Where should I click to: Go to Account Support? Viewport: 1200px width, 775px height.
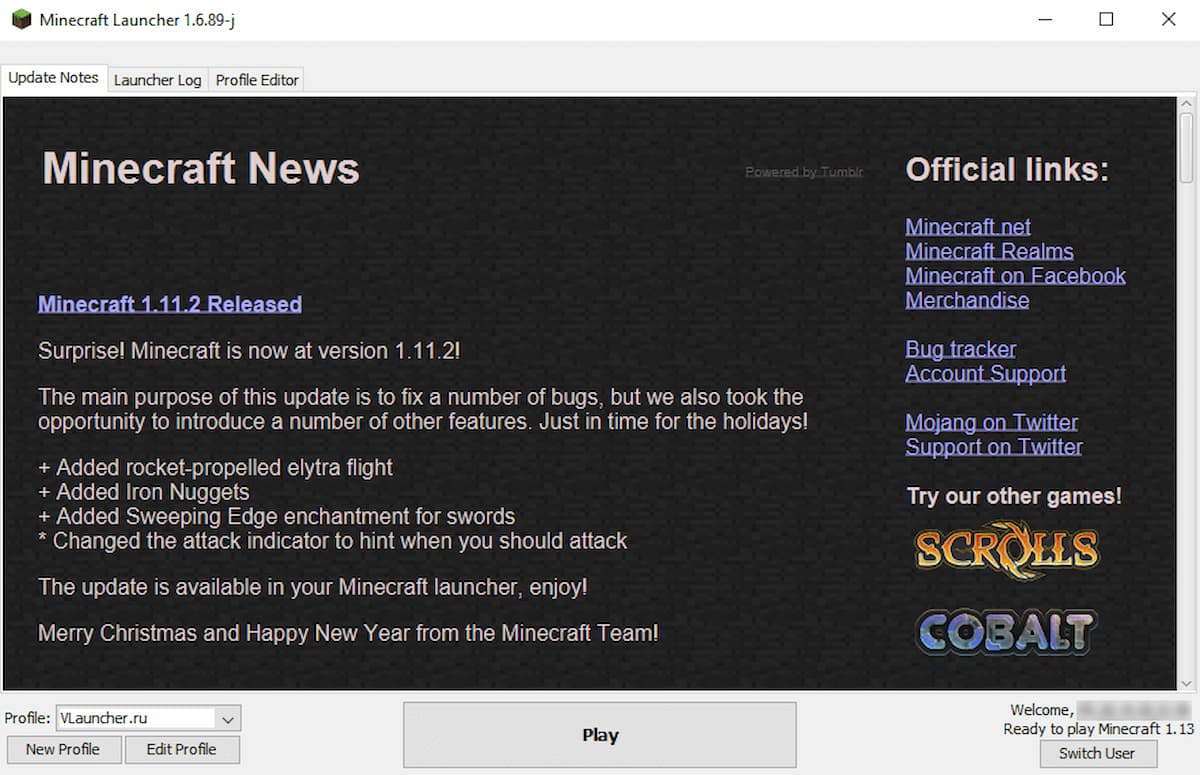(x=985, y=373)
